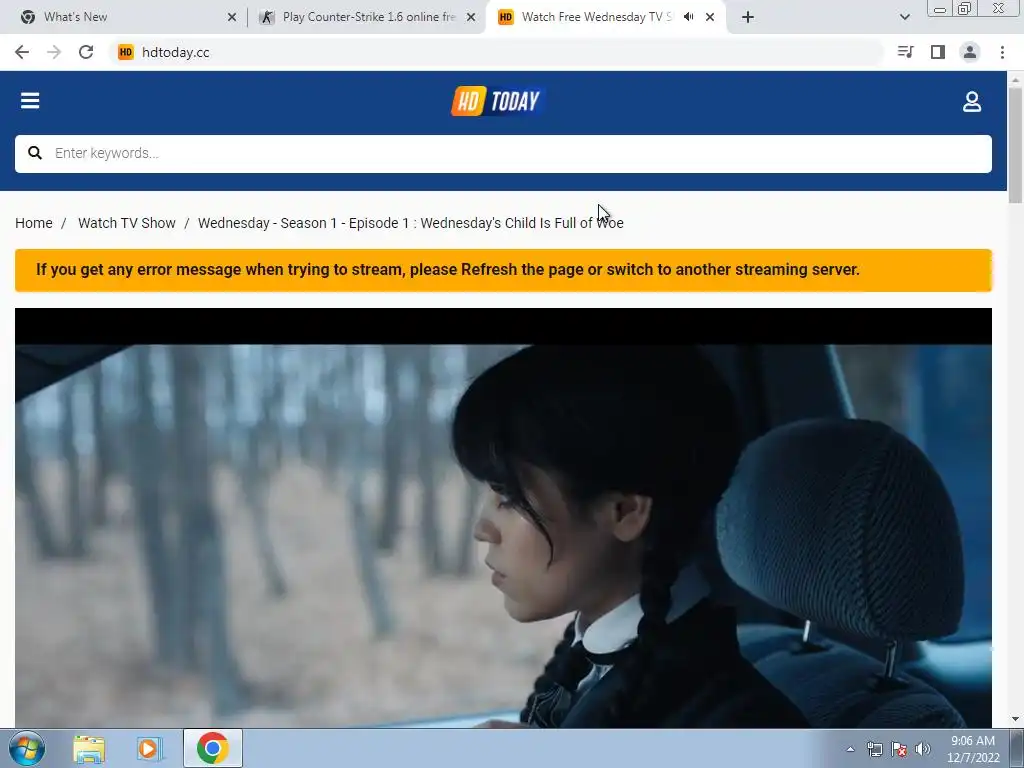The width and height of the screenshot is (1024, 768).
Task: Close the Counter-Strike tab
Action: pyautogui.click(x=471, y=18)
